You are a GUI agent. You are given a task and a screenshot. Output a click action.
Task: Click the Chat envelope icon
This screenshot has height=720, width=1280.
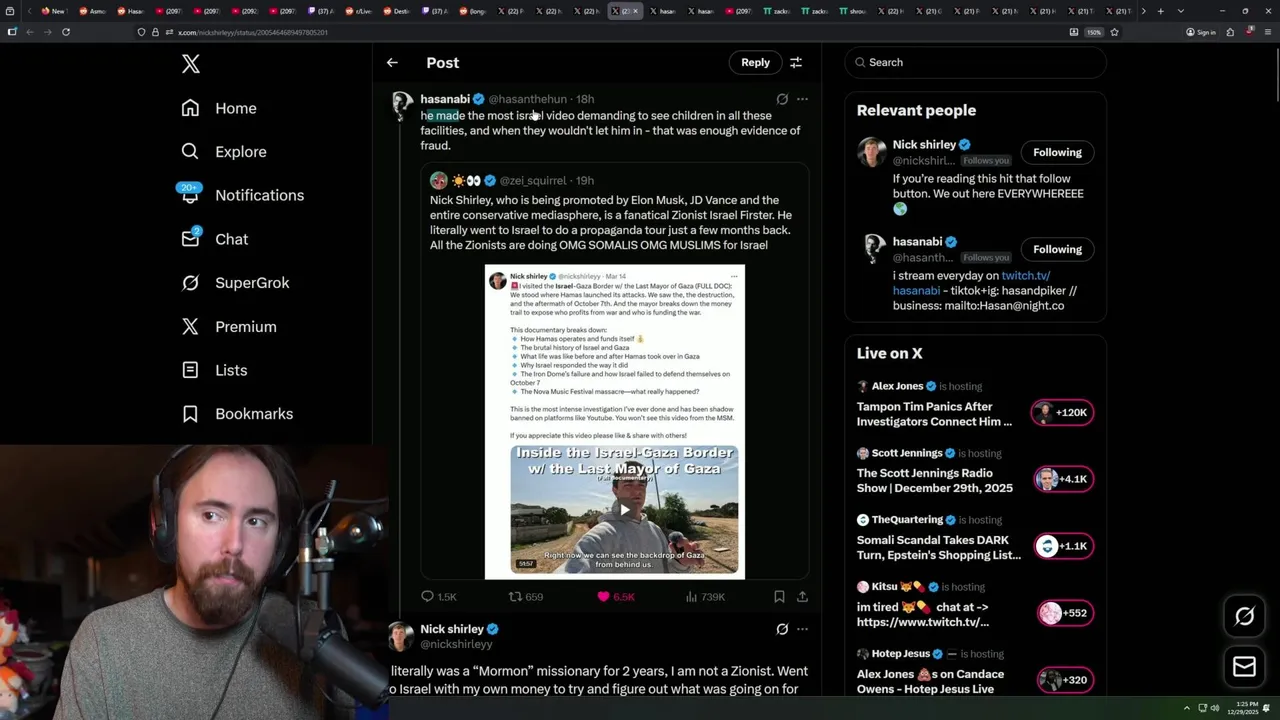[190, 239]
